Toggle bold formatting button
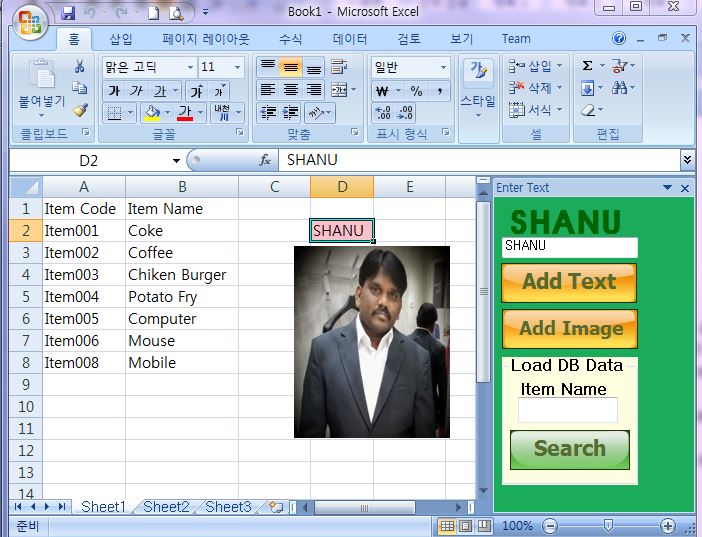Image resolution: width=702 pixels, height=537 pixels. tap(114, 91)
